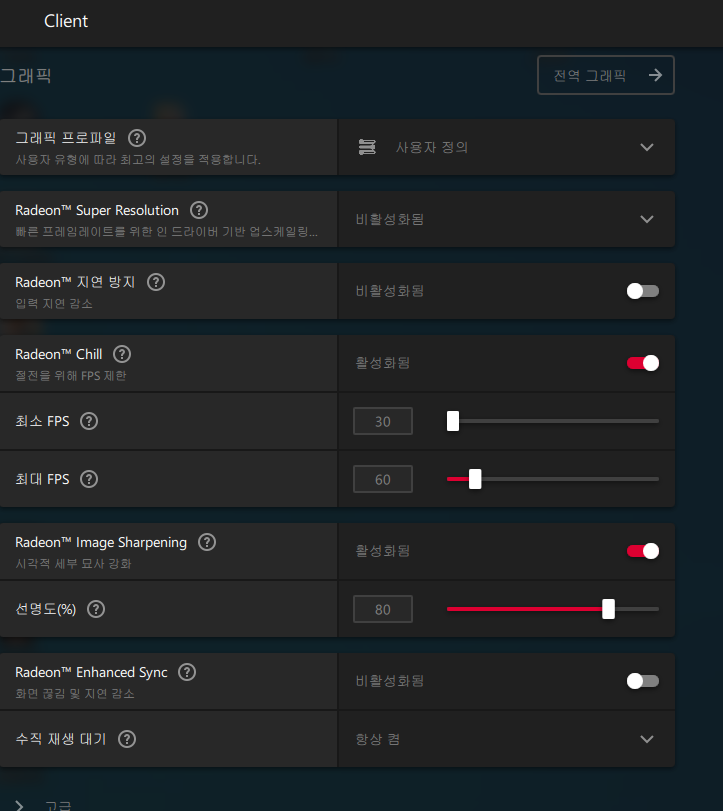Click the 선명도 slider handle
This screenshot has height=811, width=723.
point(609,609)
